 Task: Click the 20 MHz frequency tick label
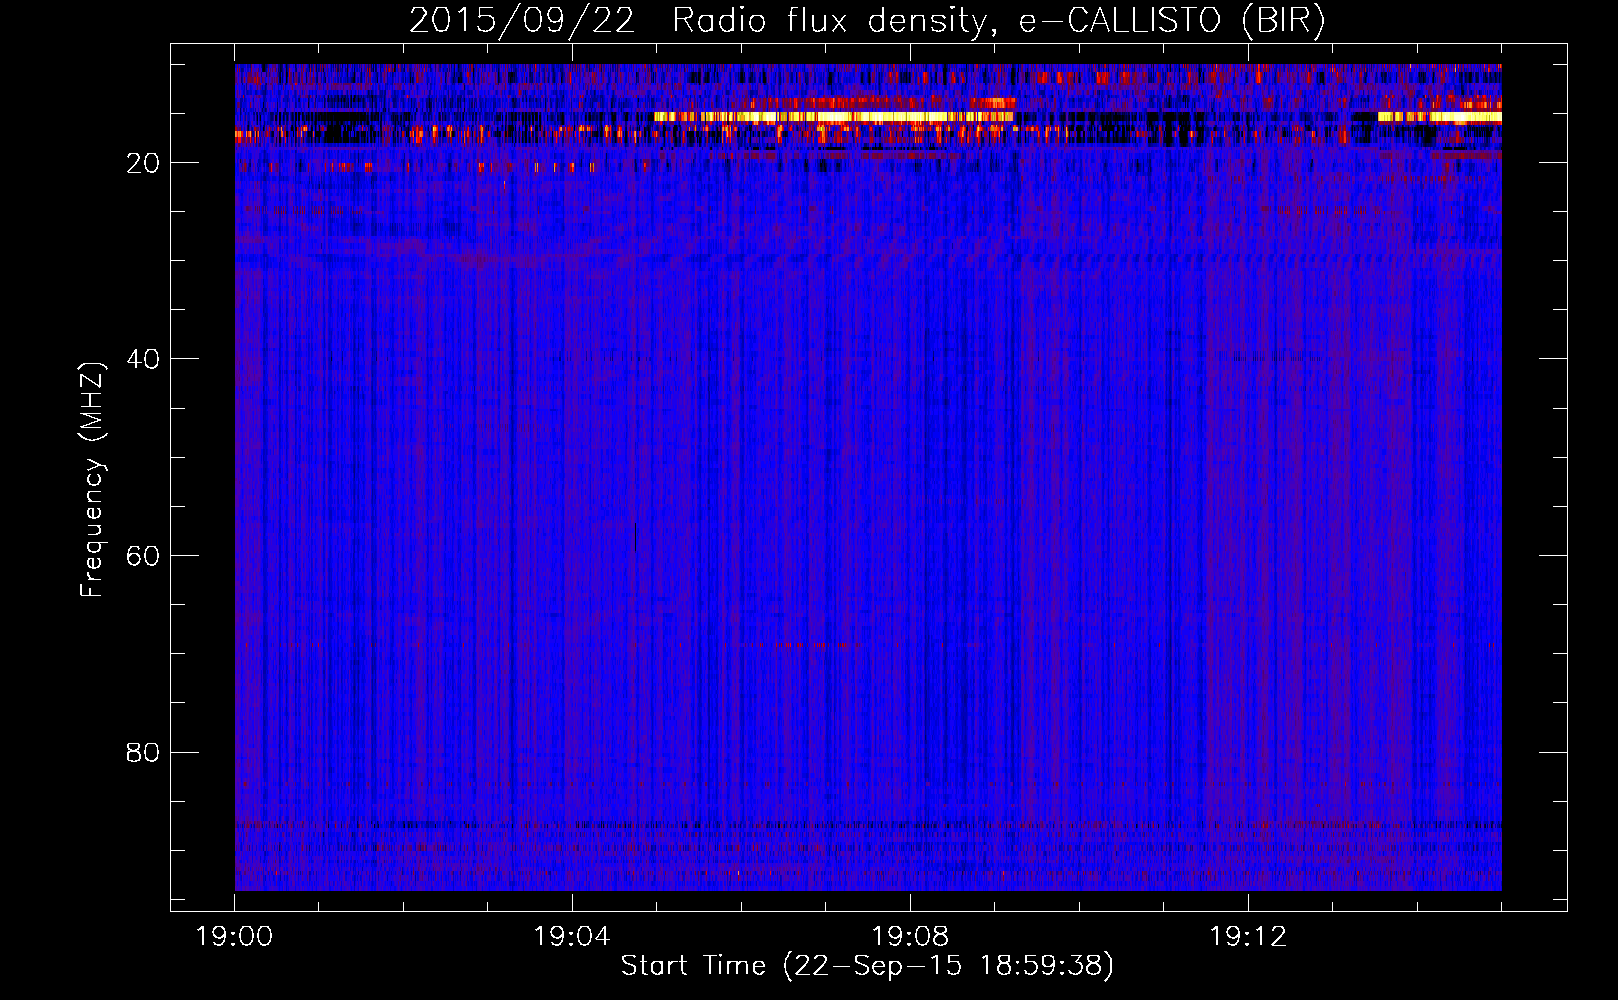pos(143,163)
